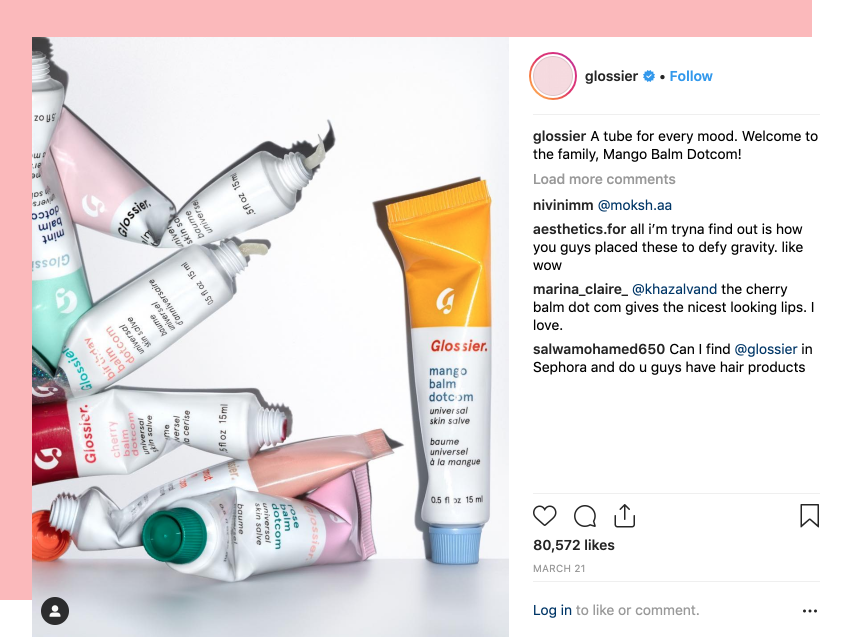Open comments with the speech bubble icon

coord(585,516)
